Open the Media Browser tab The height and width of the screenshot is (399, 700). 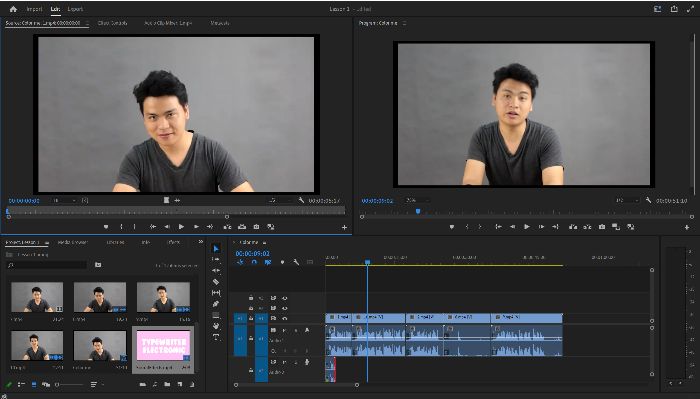(72, 242)
